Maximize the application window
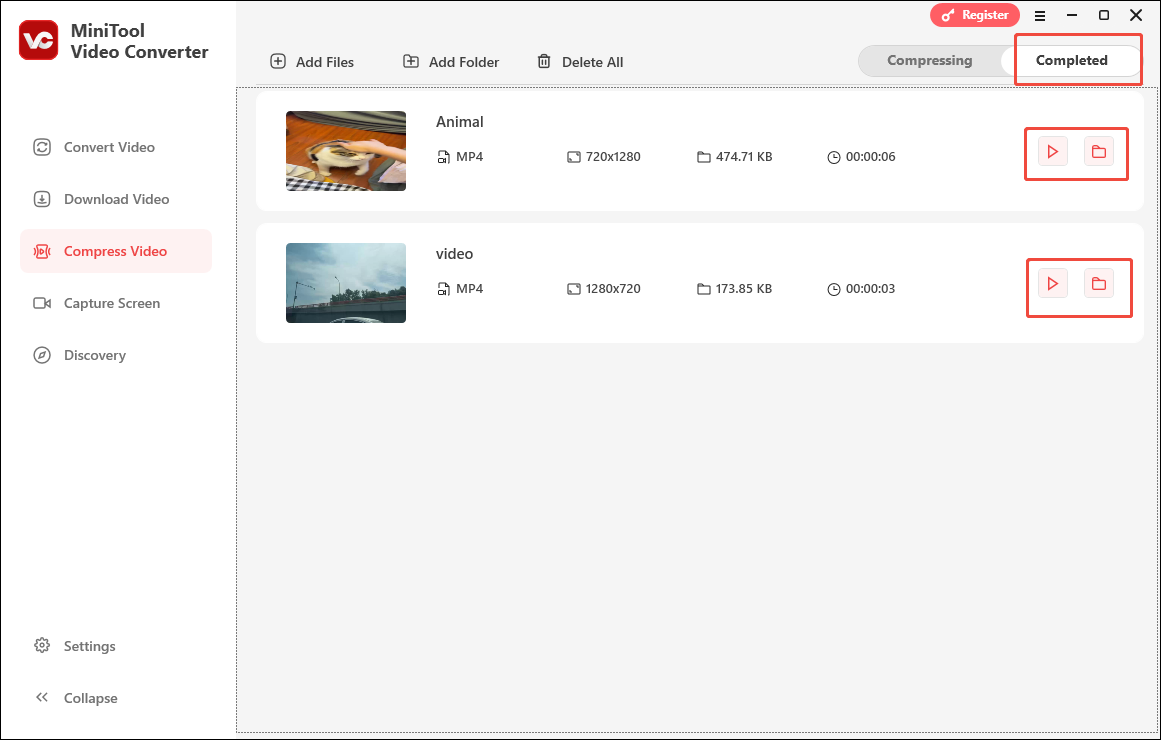1161x740 pixels. pyautogui.click(x=1103, y=16)
